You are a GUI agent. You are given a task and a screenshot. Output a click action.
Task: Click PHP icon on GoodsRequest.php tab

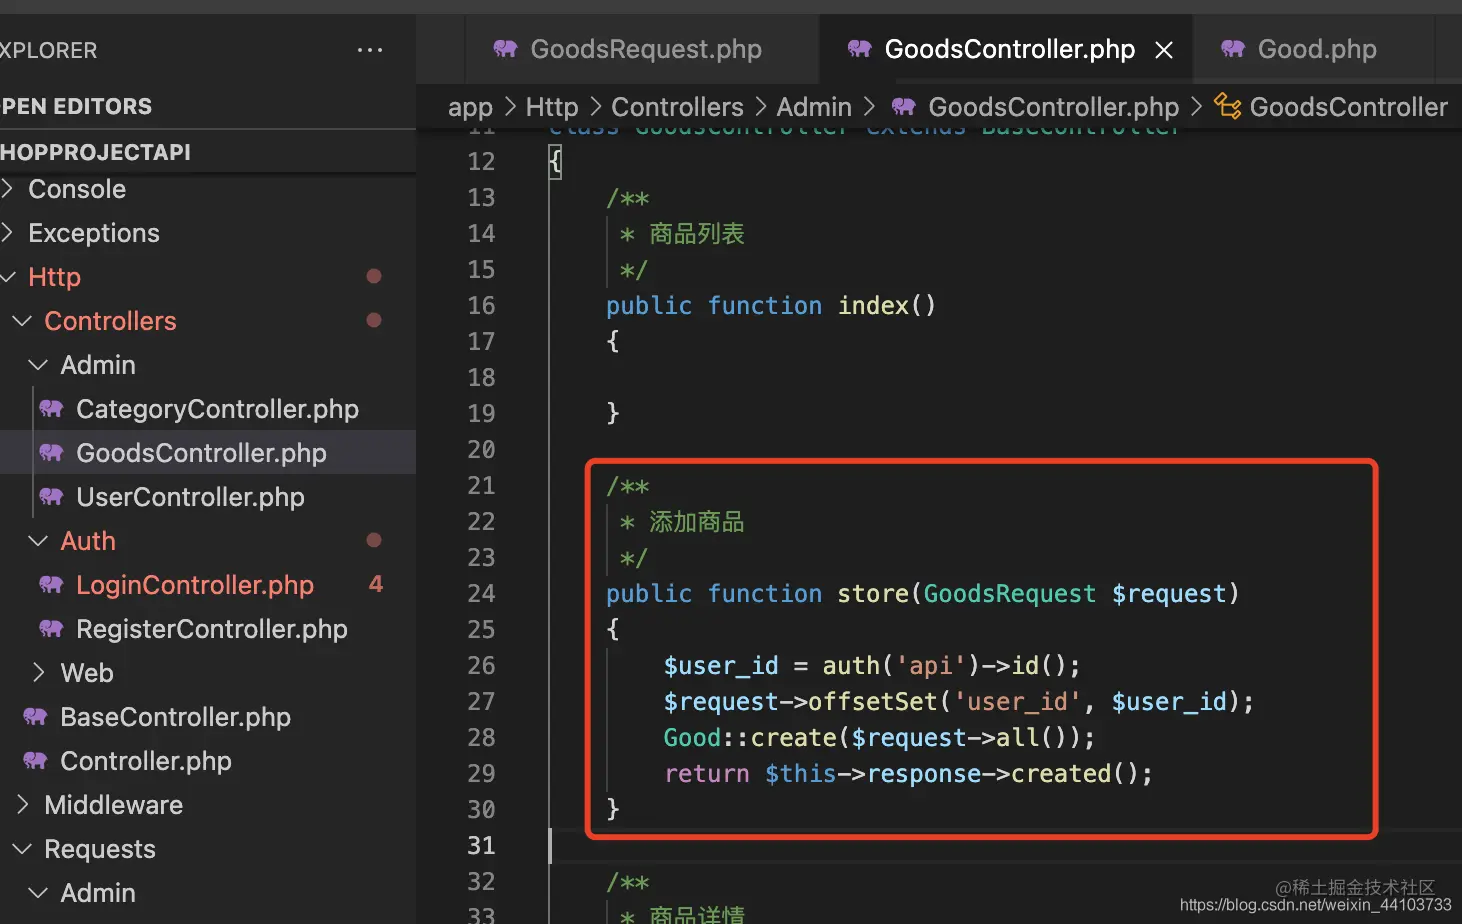505,49
